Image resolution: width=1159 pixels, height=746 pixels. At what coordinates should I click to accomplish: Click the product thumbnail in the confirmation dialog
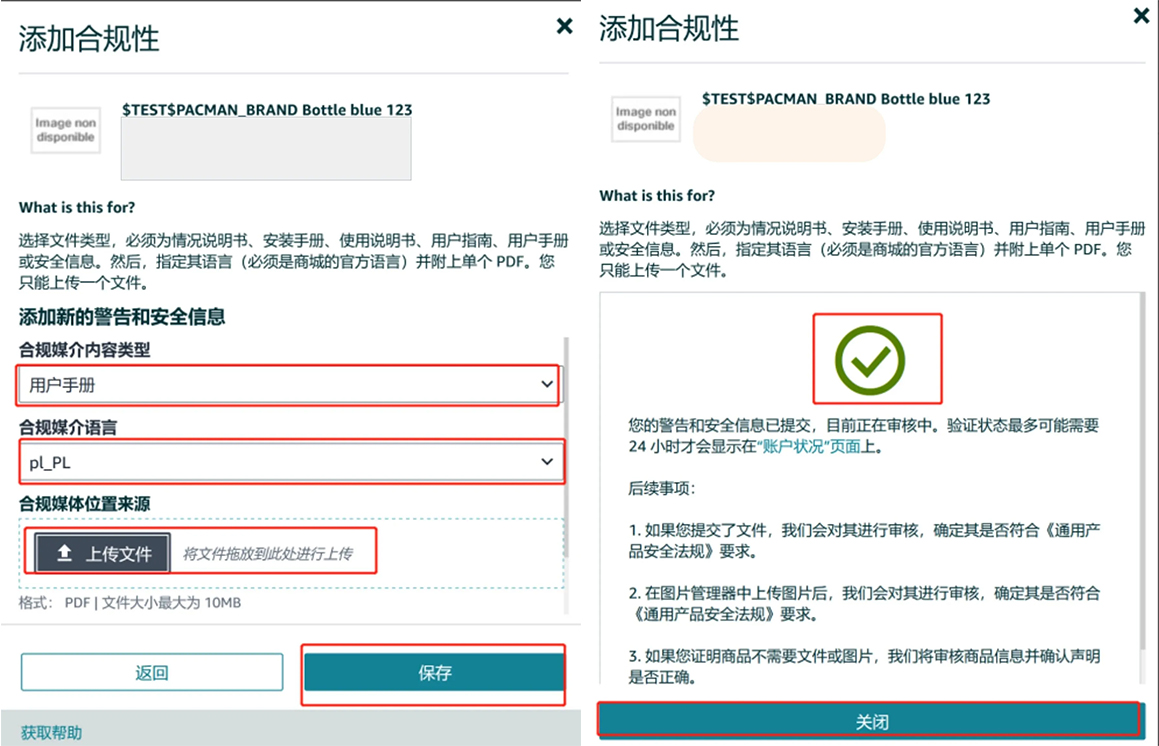click(x=646, y=119)
